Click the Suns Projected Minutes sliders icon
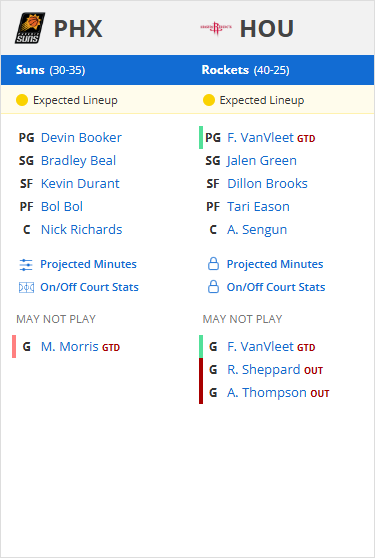Image resolution: width=375 pixels, height=558 pixels. [26, 264]
